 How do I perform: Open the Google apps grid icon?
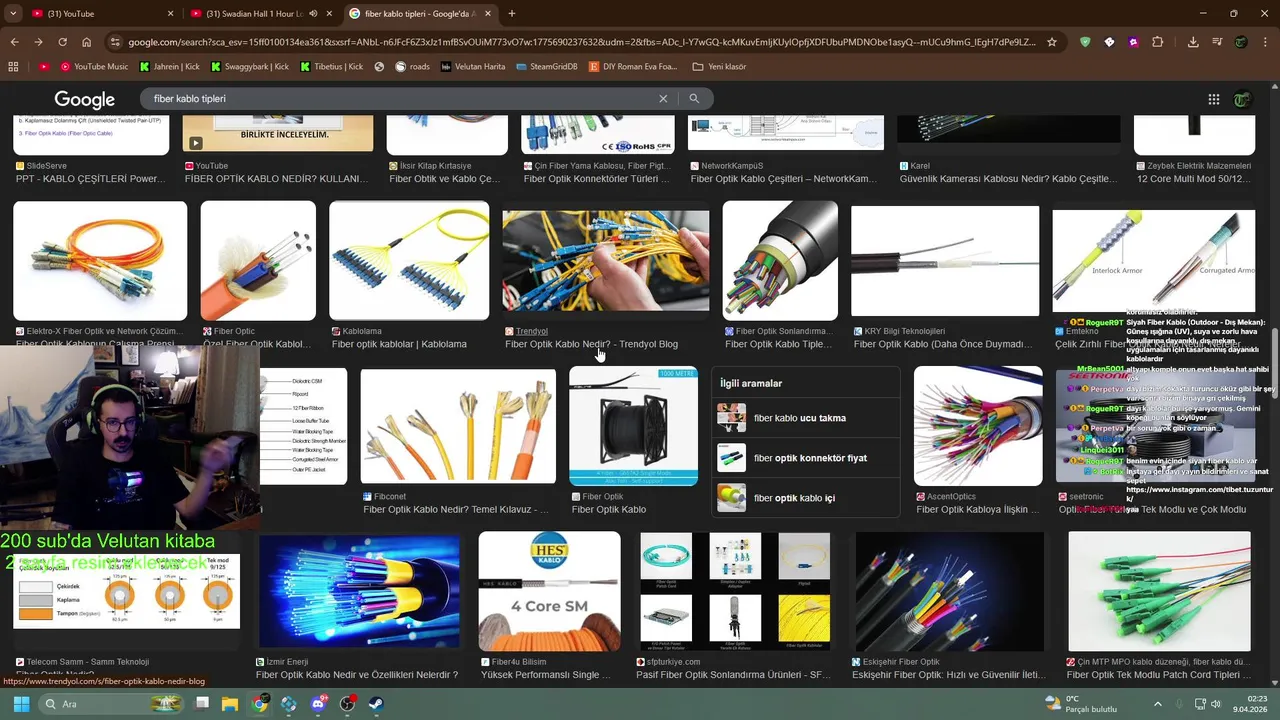1214,99
